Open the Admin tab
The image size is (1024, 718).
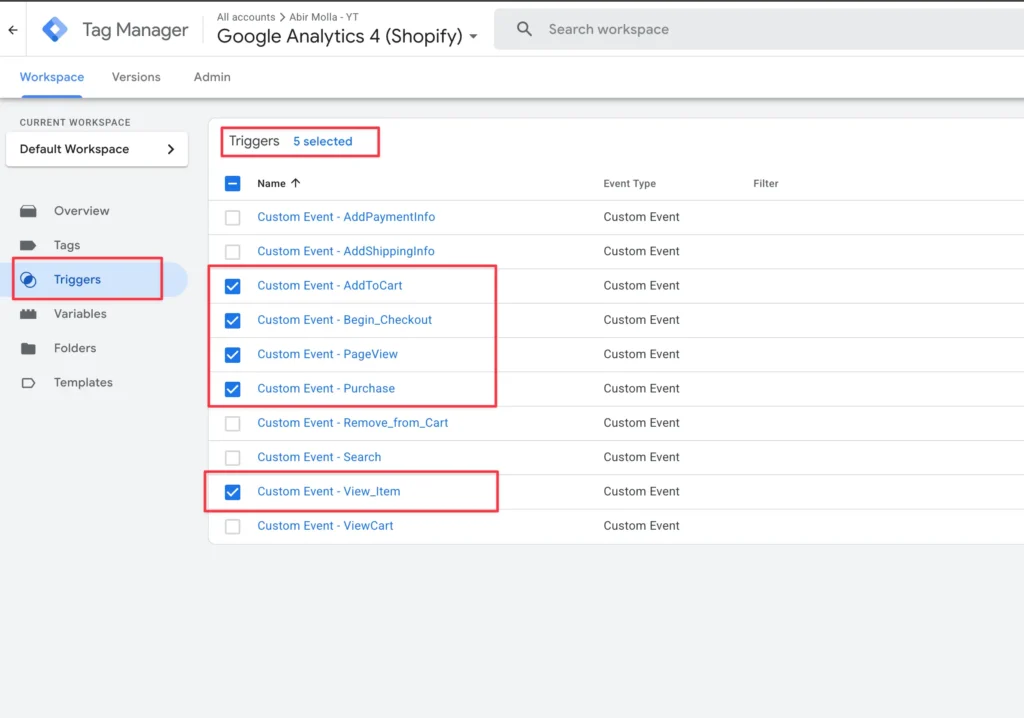(211, 77)
